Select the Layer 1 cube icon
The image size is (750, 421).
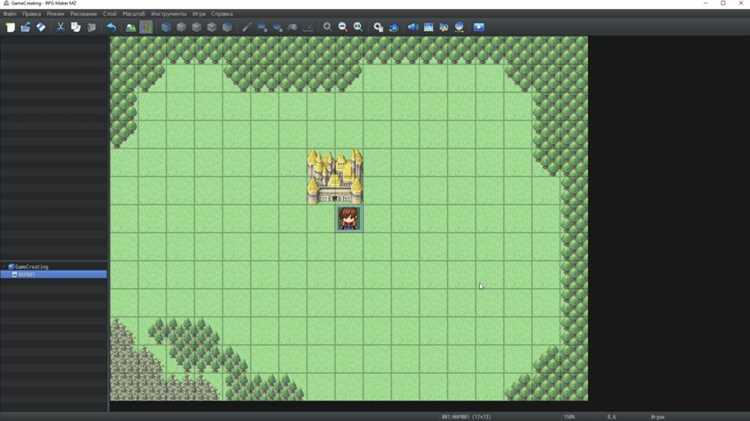pyautogui.click(x=181, y=27)
